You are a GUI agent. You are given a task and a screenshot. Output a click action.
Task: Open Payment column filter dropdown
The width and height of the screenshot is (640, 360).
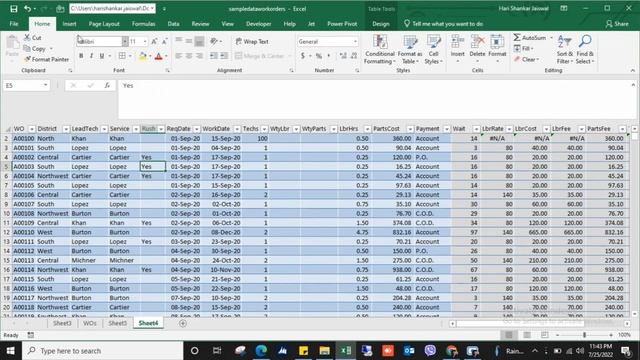(x=446, y=129)
